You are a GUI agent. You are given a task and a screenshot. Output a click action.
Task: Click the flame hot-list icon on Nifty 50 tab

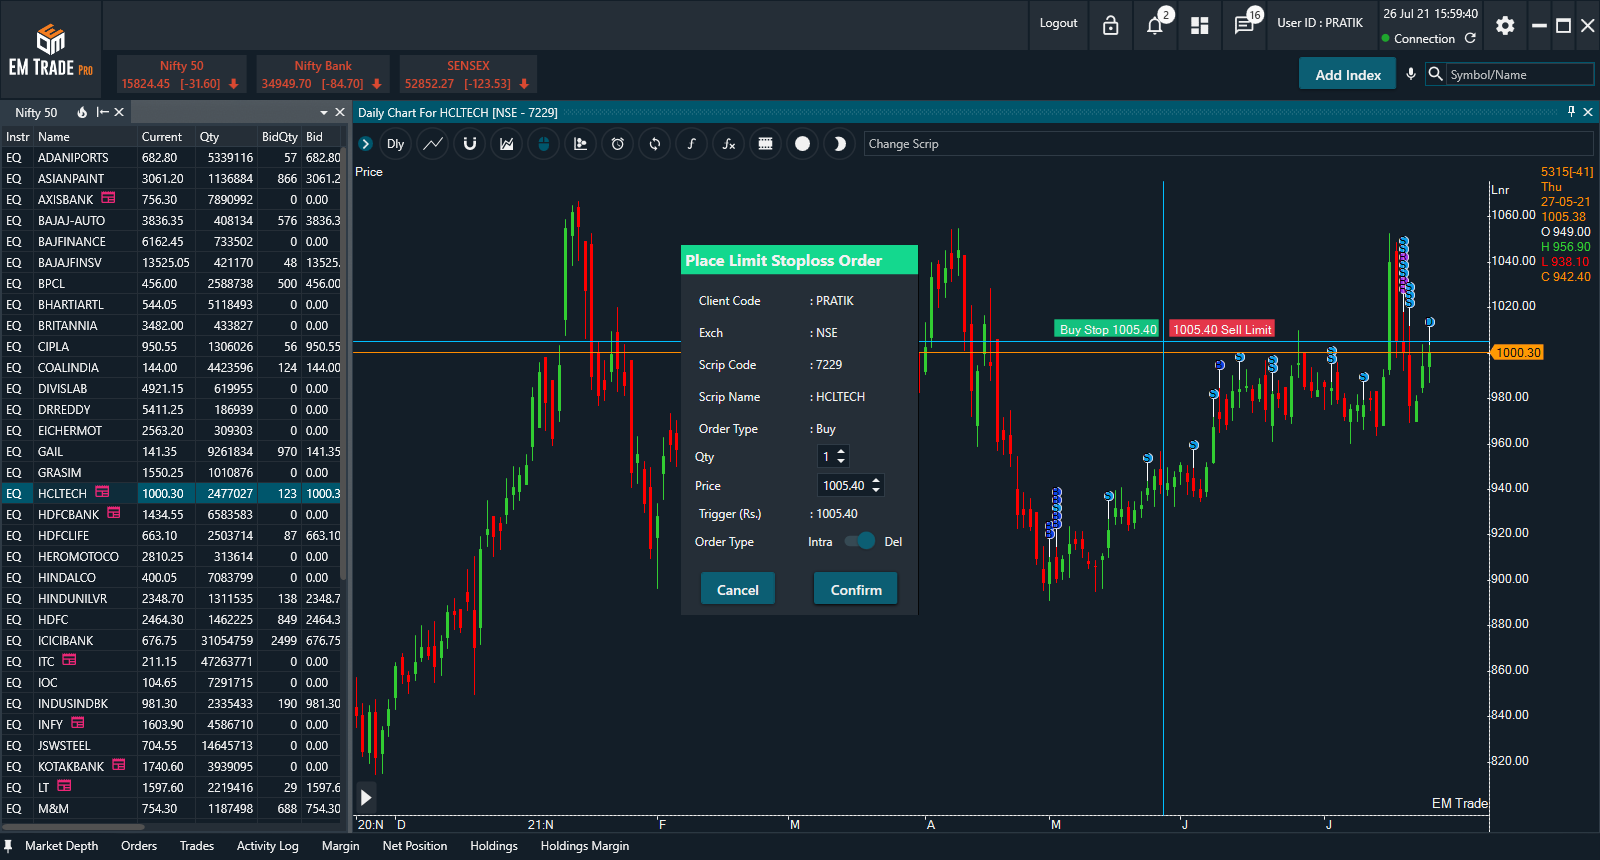click(x=82, y=112)
